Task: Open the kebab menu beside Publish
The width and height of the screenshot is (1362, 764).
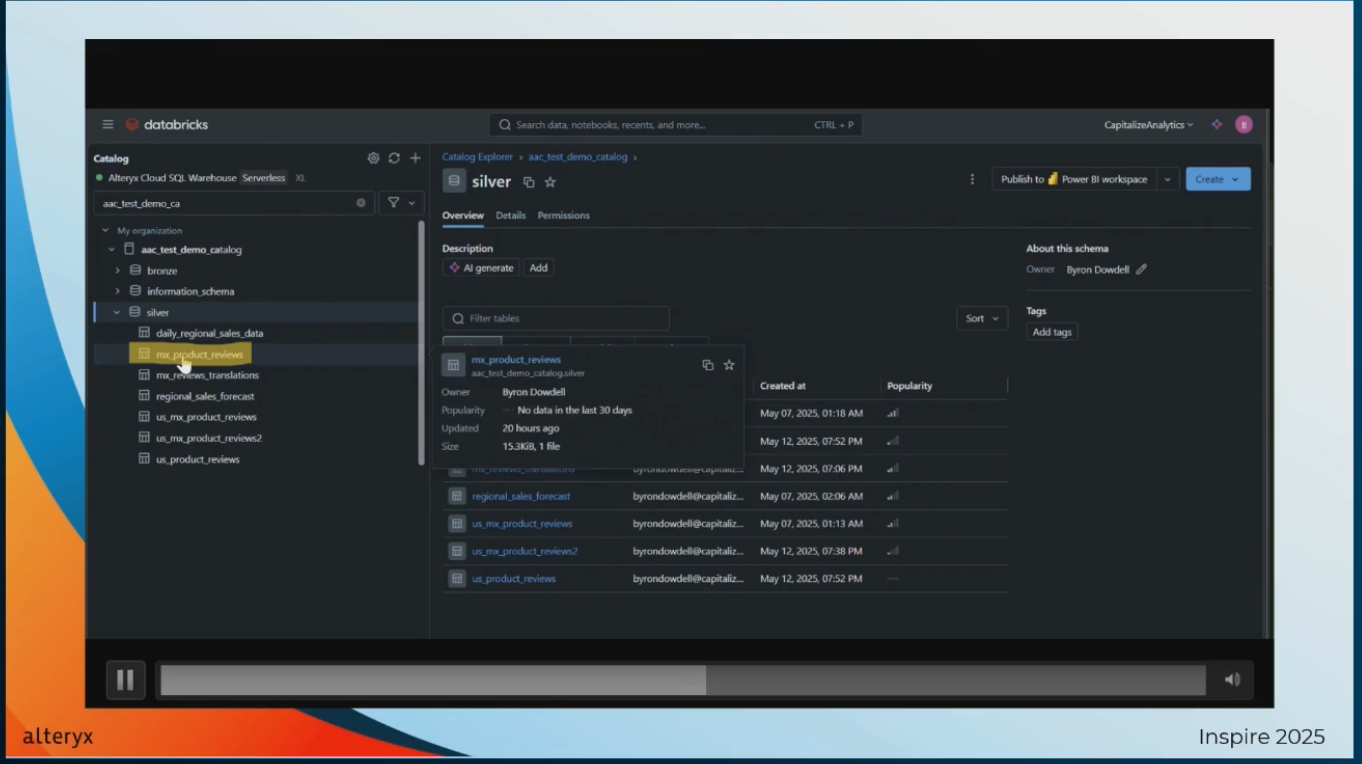Action: pyautogui.click(x=972, y=179)
